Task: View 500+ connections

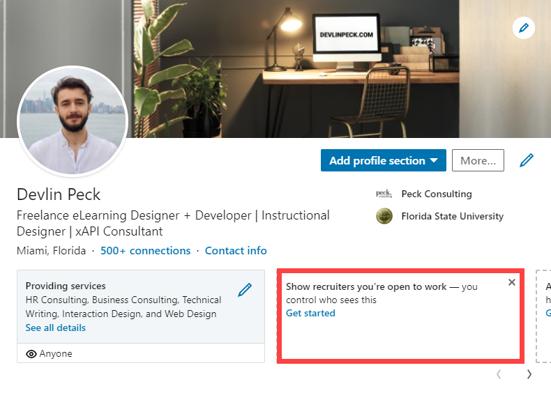Action: pyautogui.click(x=145, y=251)
